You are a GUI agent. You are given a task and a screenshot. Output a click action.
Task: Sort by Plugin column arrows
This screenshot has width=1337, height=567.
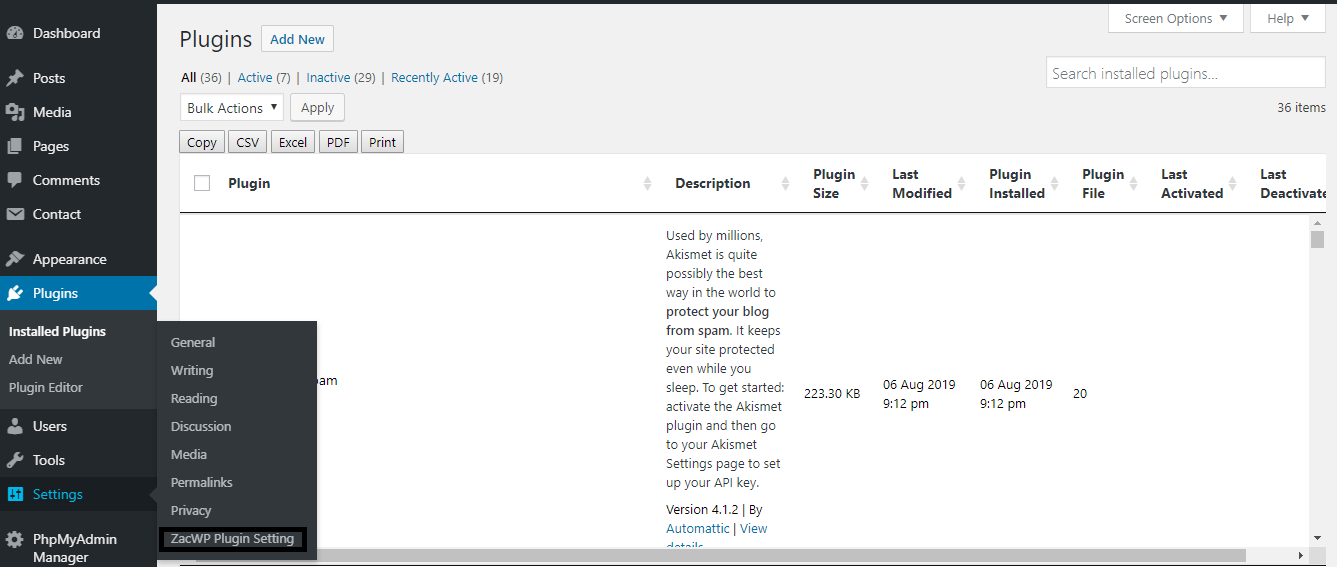click(x=647, y=183)
